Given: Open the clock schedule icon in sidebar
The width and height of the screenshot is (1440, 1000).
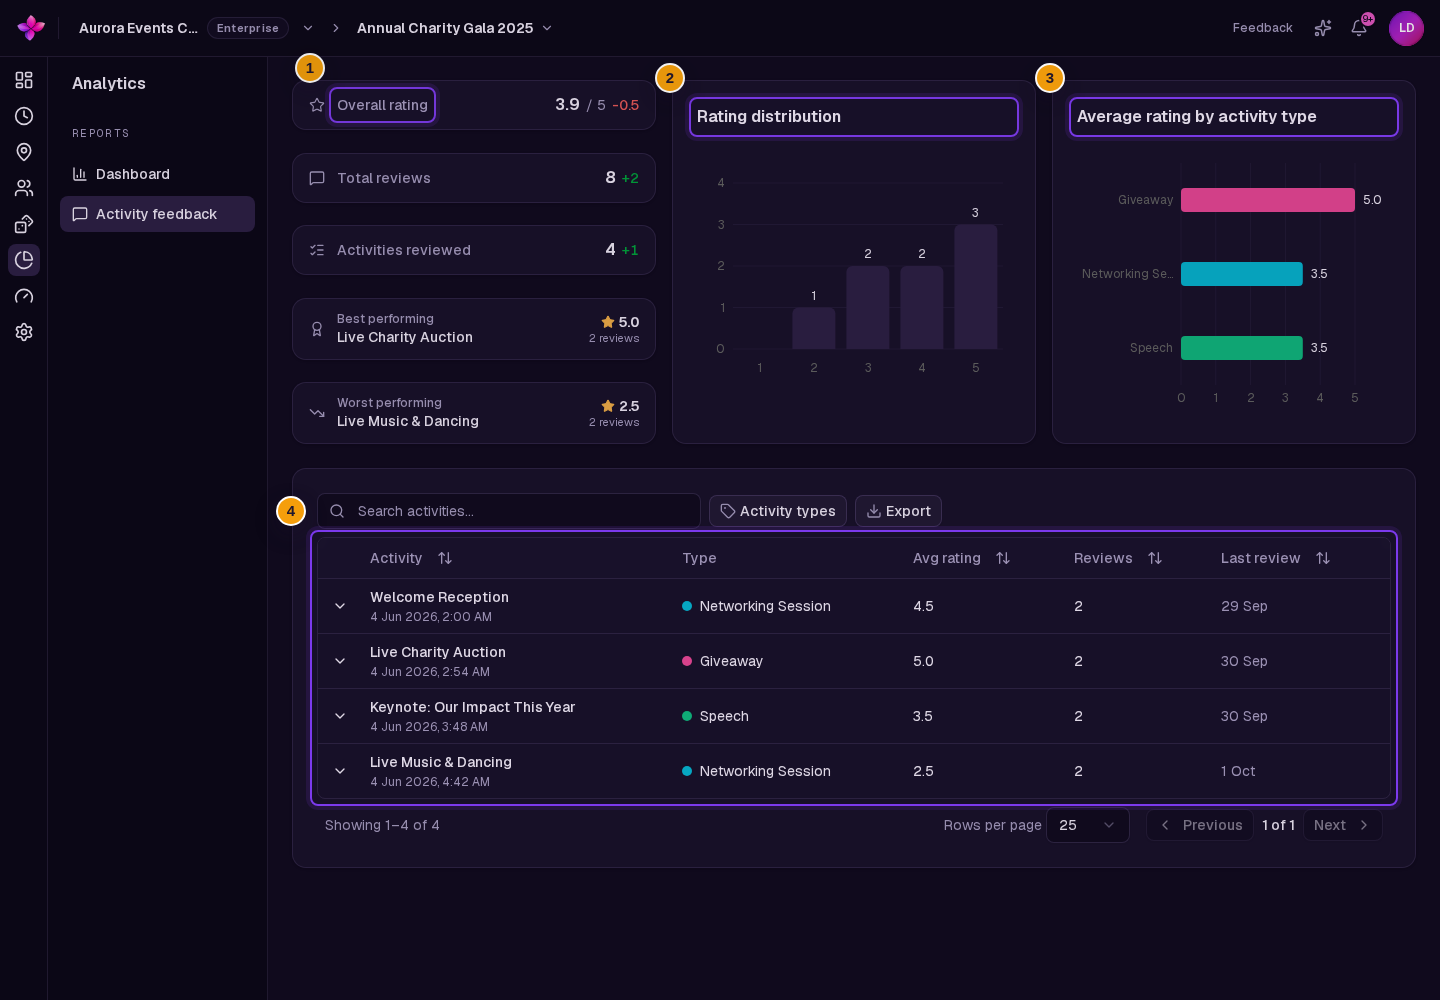Looking at the screenshot, I should point(24,116).
